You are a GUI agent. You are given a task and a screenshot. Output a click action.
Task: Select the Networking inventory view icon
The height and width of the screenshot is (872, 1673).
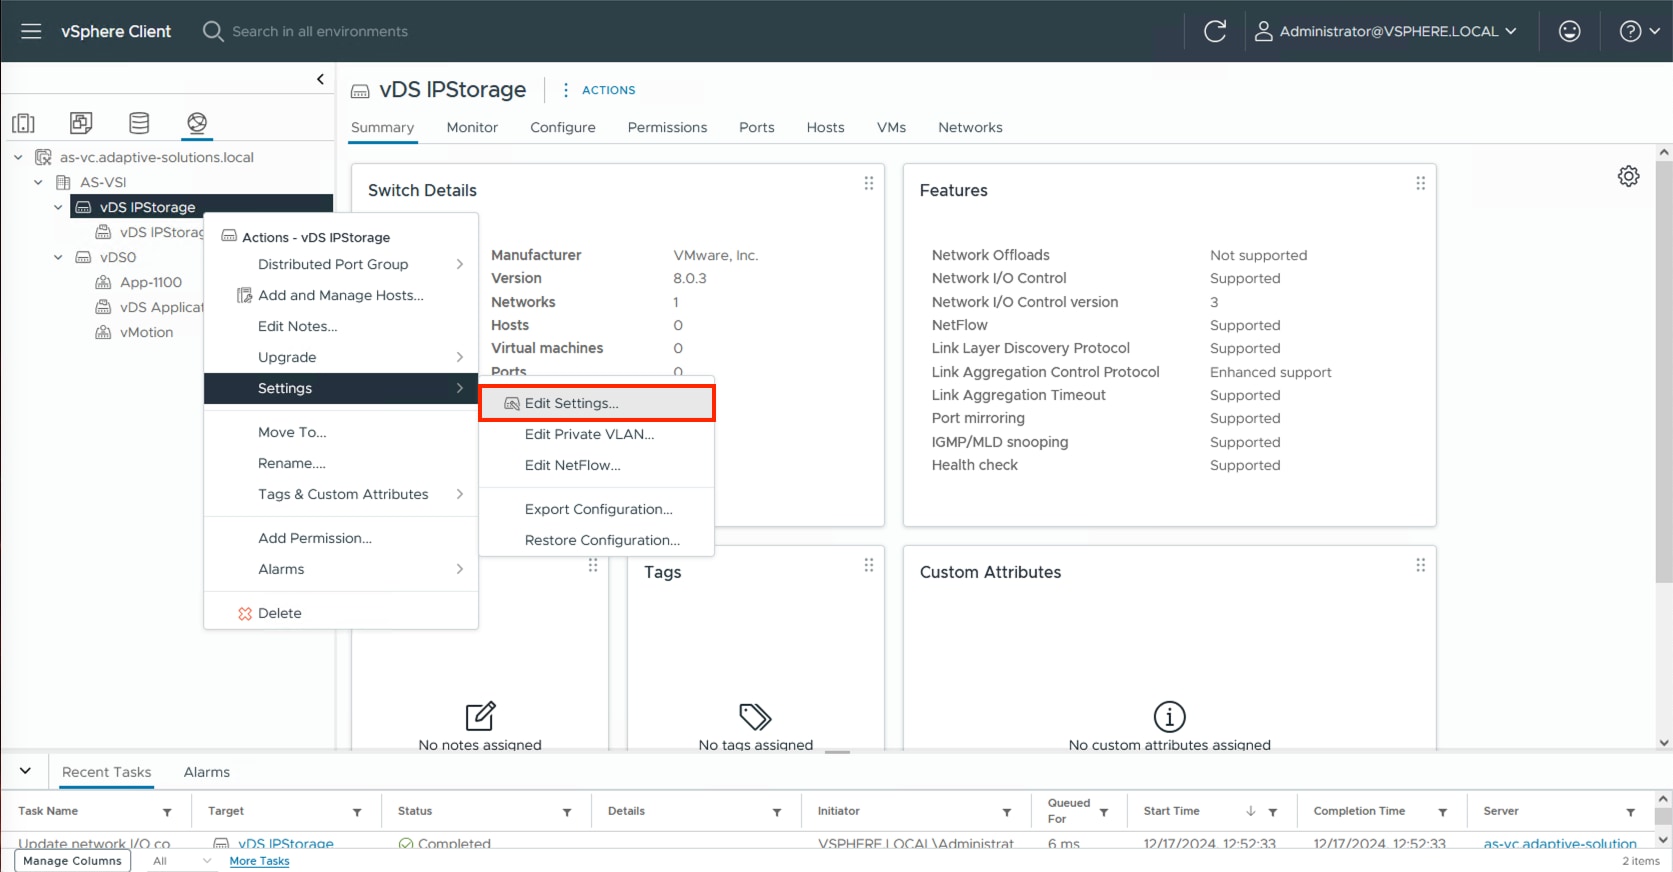coord(197,123)
